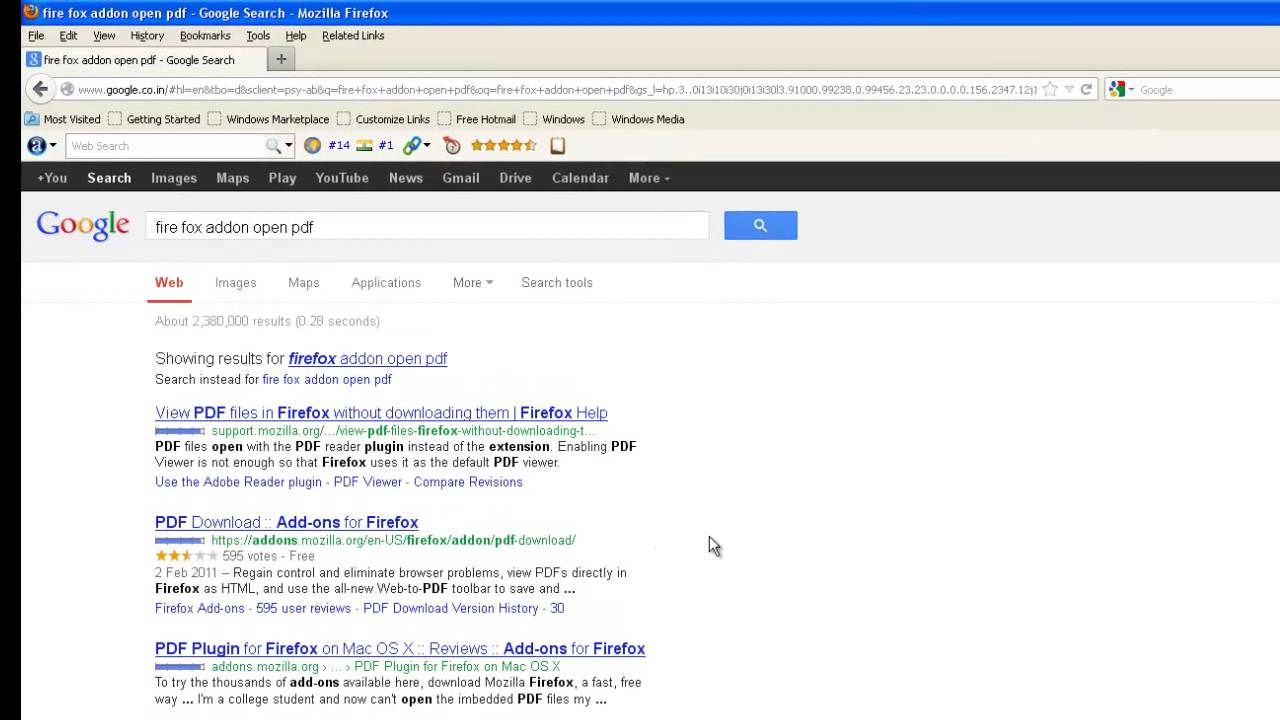Click the Most Visited bookmarks icon
Screen dimensions: 1280x720
pos(32,118)
